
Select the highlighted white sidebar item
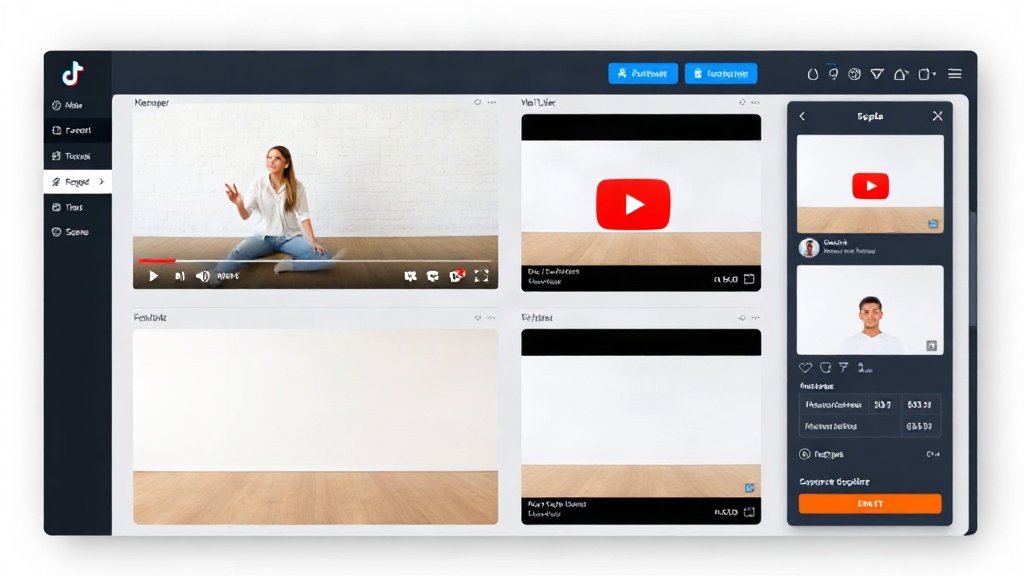[x=78, y=182]
